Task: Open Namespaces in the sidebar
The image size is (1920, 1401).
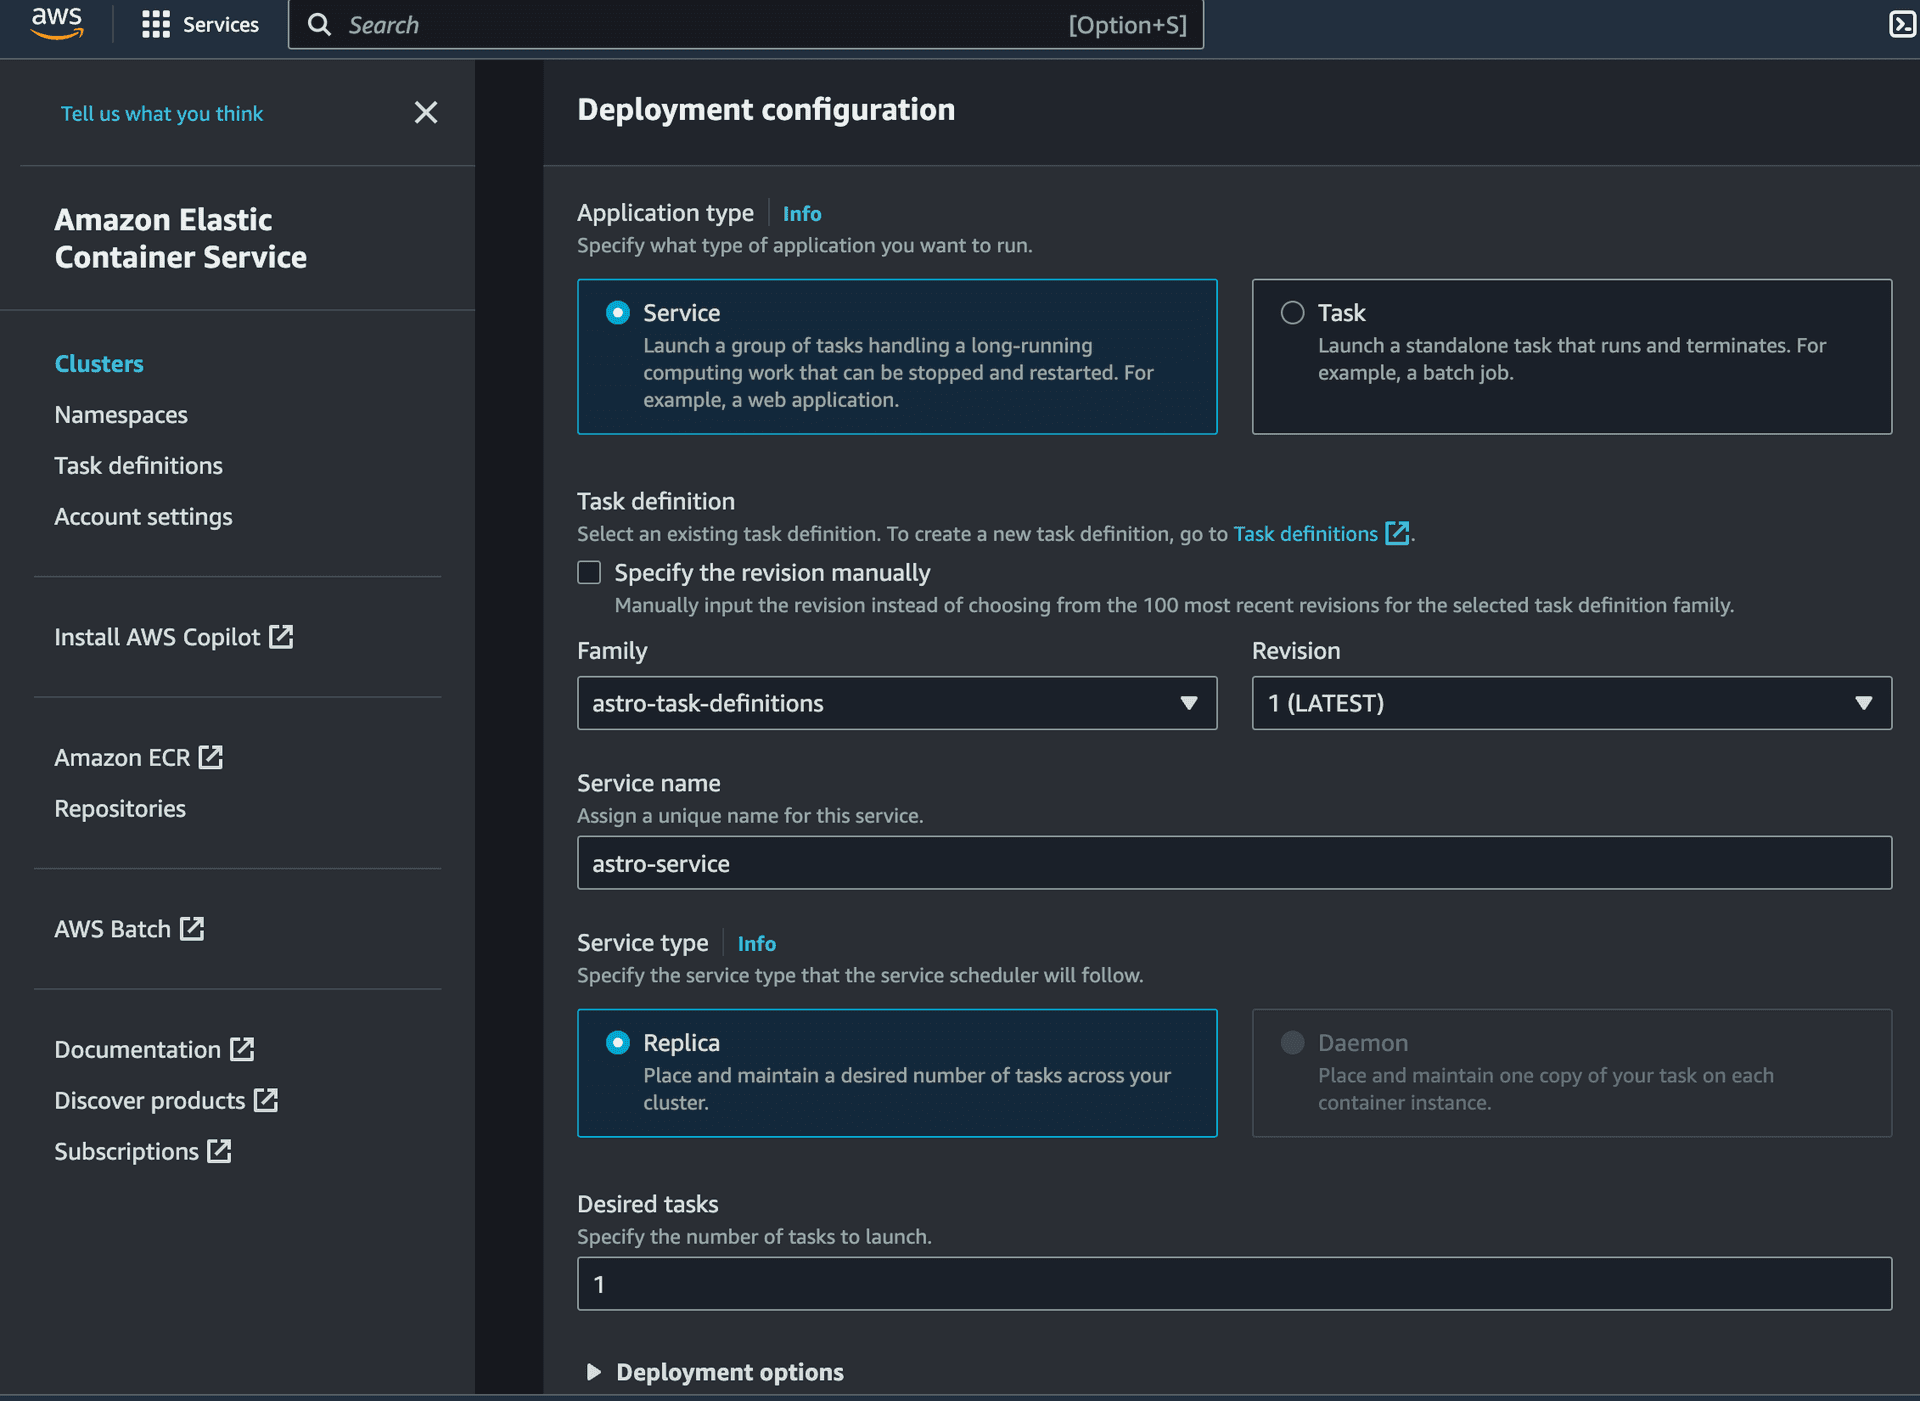Action: point(121,414)
